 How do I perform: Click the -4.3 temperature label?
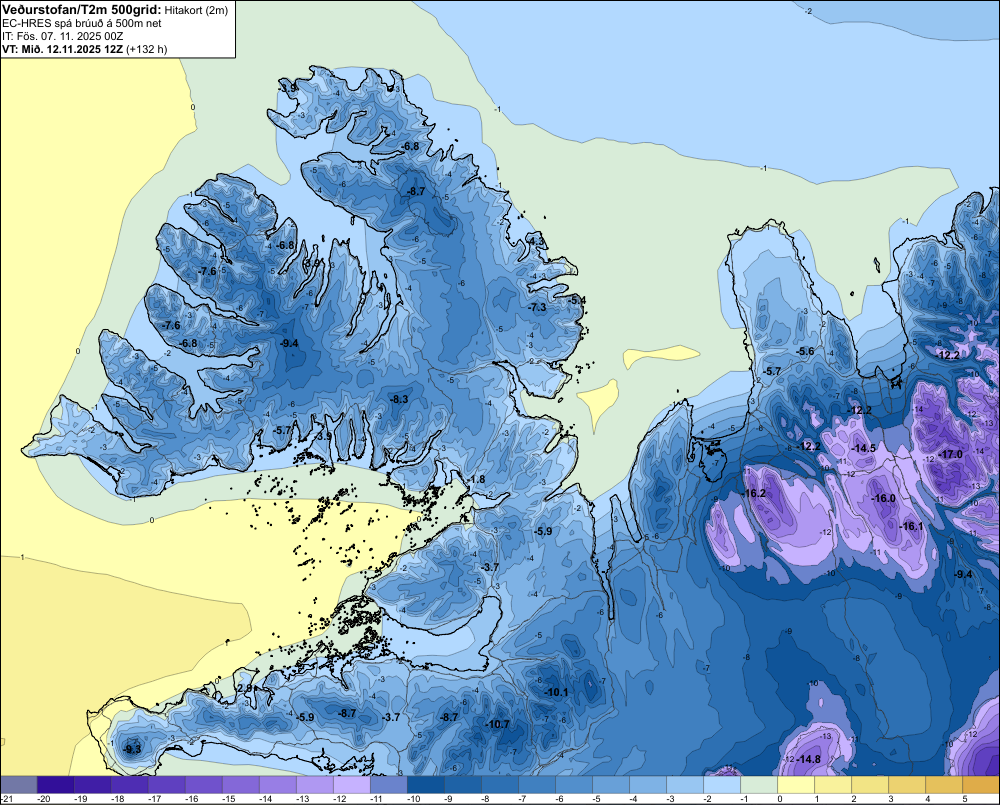(537, 241)
